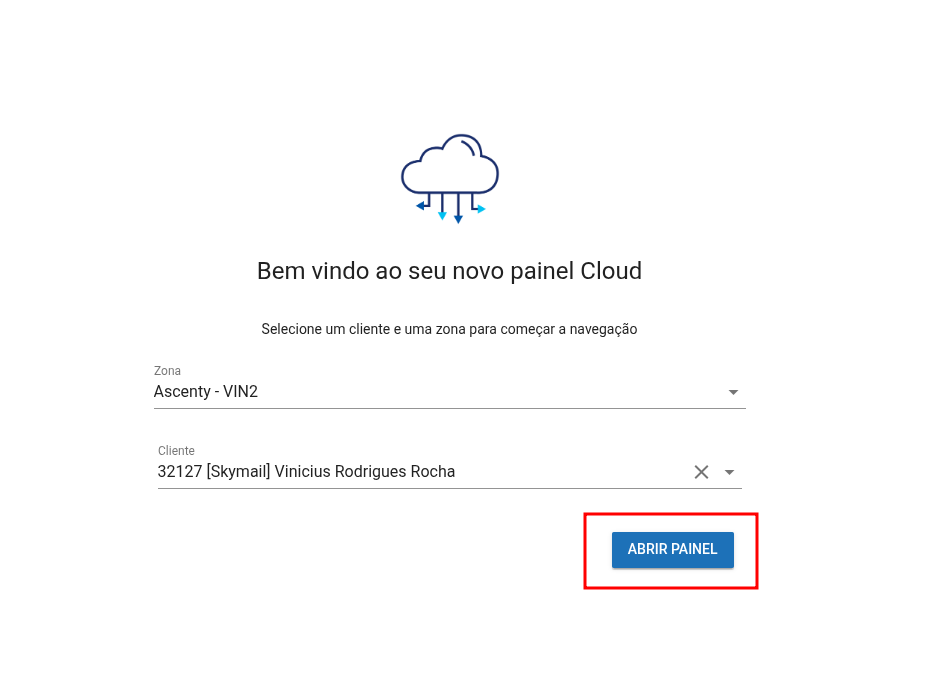Click the client number 32127 in the Cliente field
Screen dimensions: 944x675
[x=180, y=472]
